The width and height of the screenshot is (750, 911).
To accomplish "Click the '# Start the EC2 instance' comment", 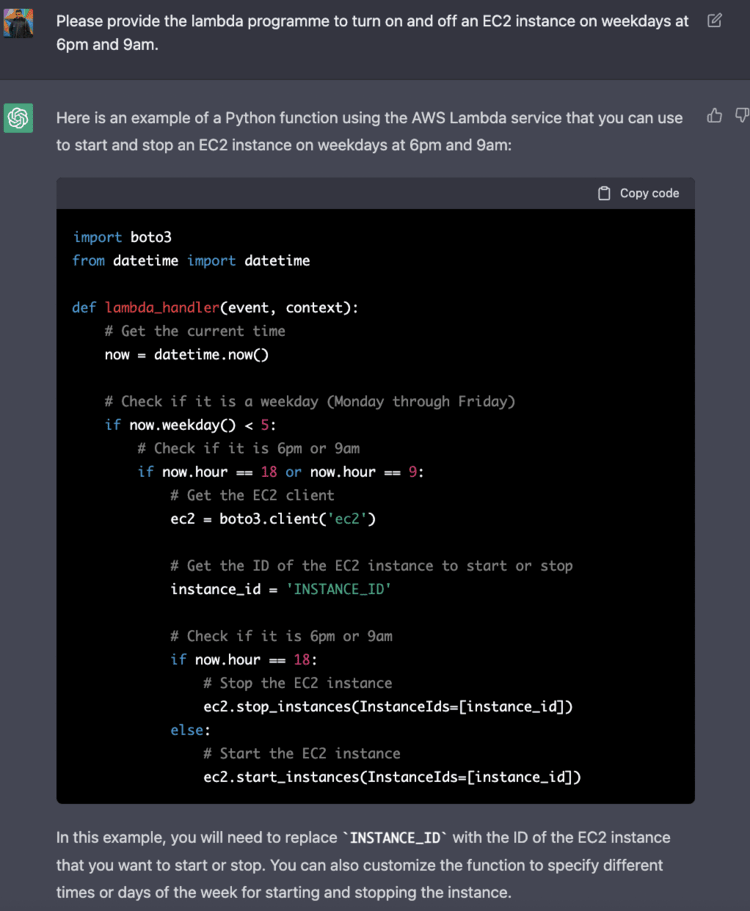I will 302,754.
